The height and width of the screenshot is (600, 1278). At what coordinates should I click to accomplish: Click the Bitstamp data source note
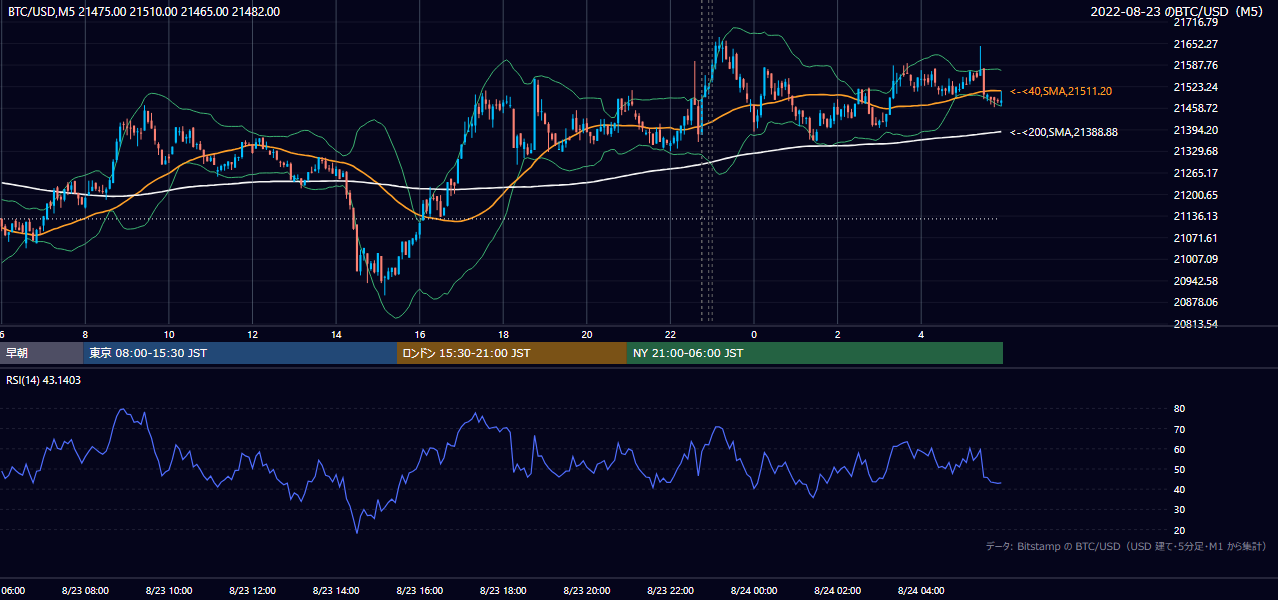click(x=1126, y=547)
